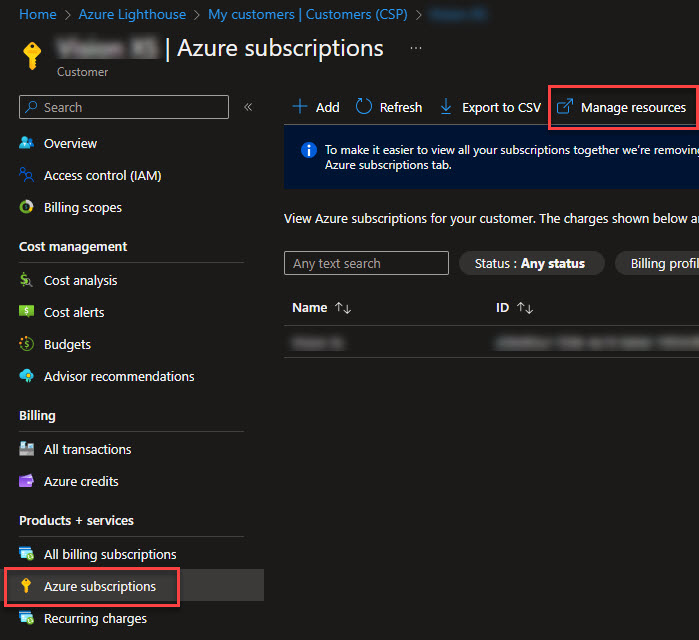The width and height of the screenshot is (699, 640).
Task: Open Cost alerts
Action: click(x=74, y=312)
